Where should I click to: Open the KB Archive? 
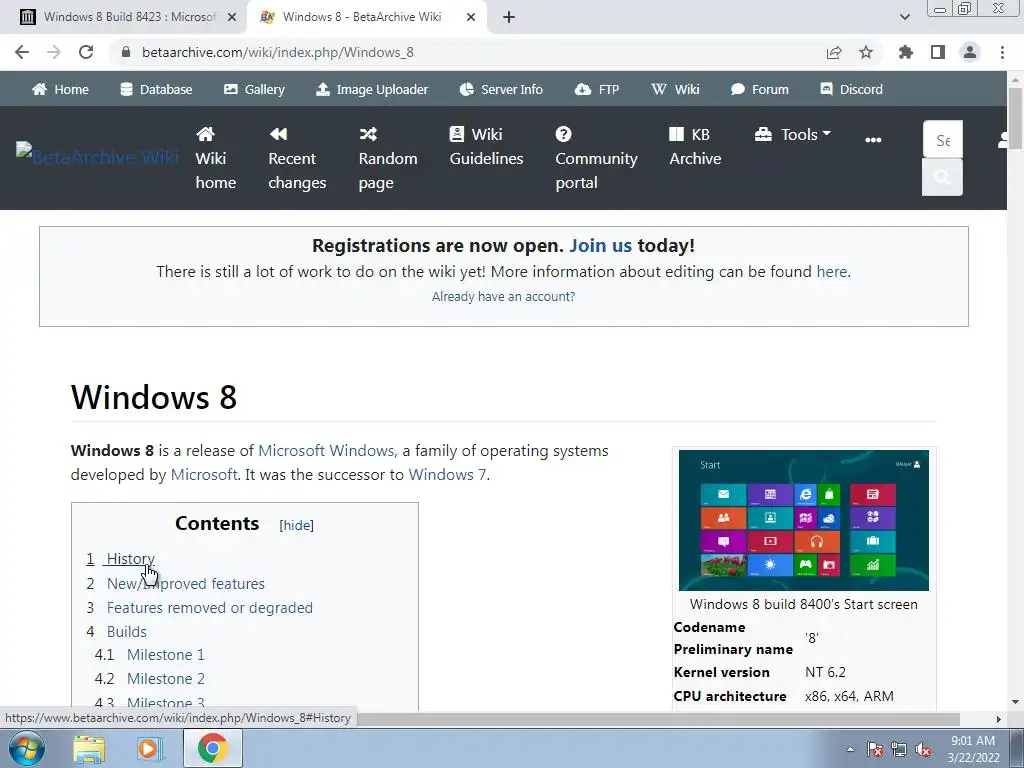click(695, 146)
